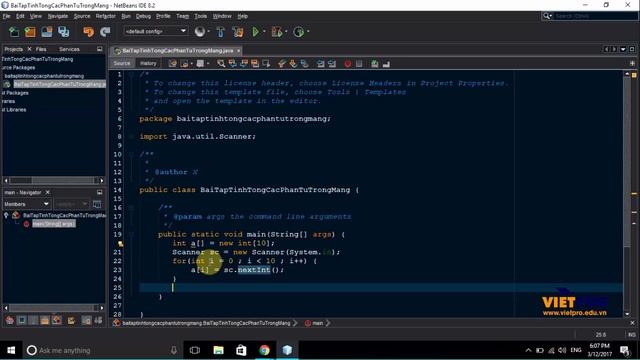The height and width of the screenshot is (360, 640).
Task: Click the hint lightbulb at line 20
Action: tap(121, 244)
